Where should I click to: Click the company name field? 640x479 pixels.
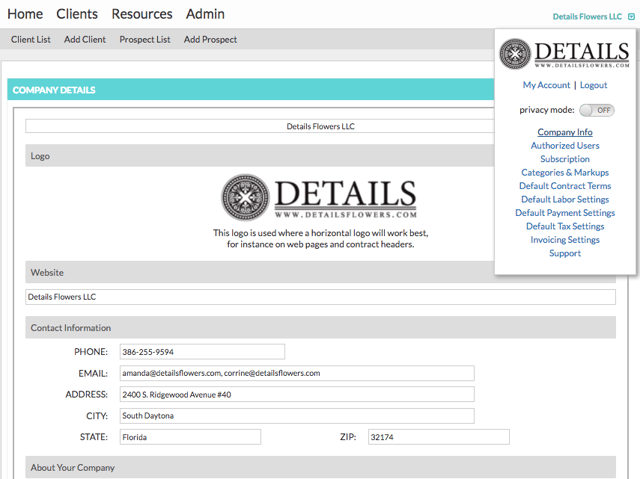[x=260, y=126]
